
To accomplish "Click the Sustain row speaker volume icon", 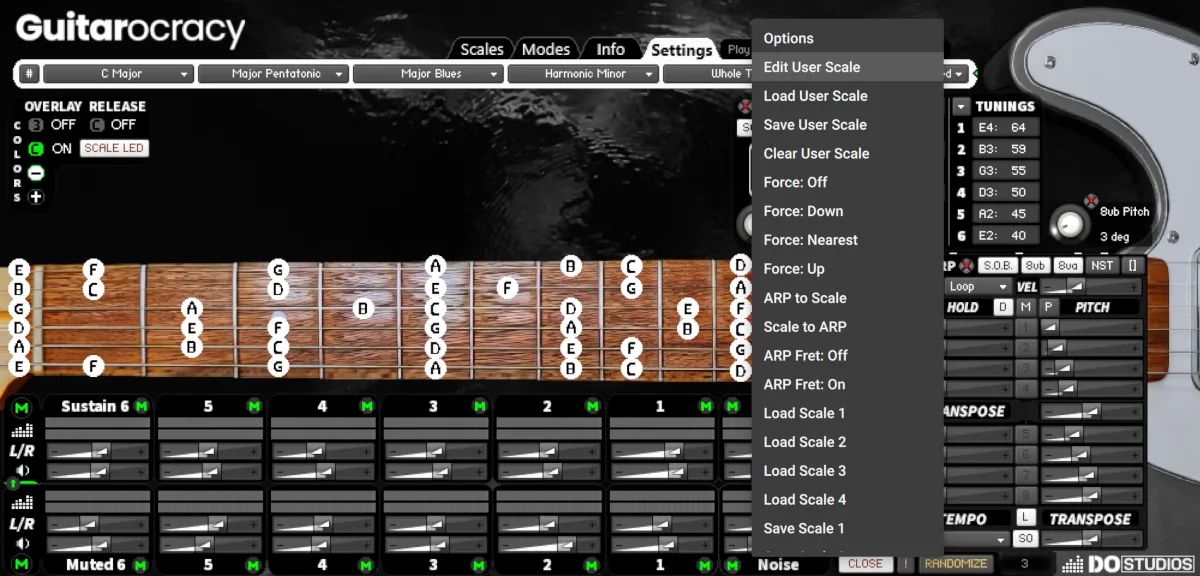I will pos(22,470).
